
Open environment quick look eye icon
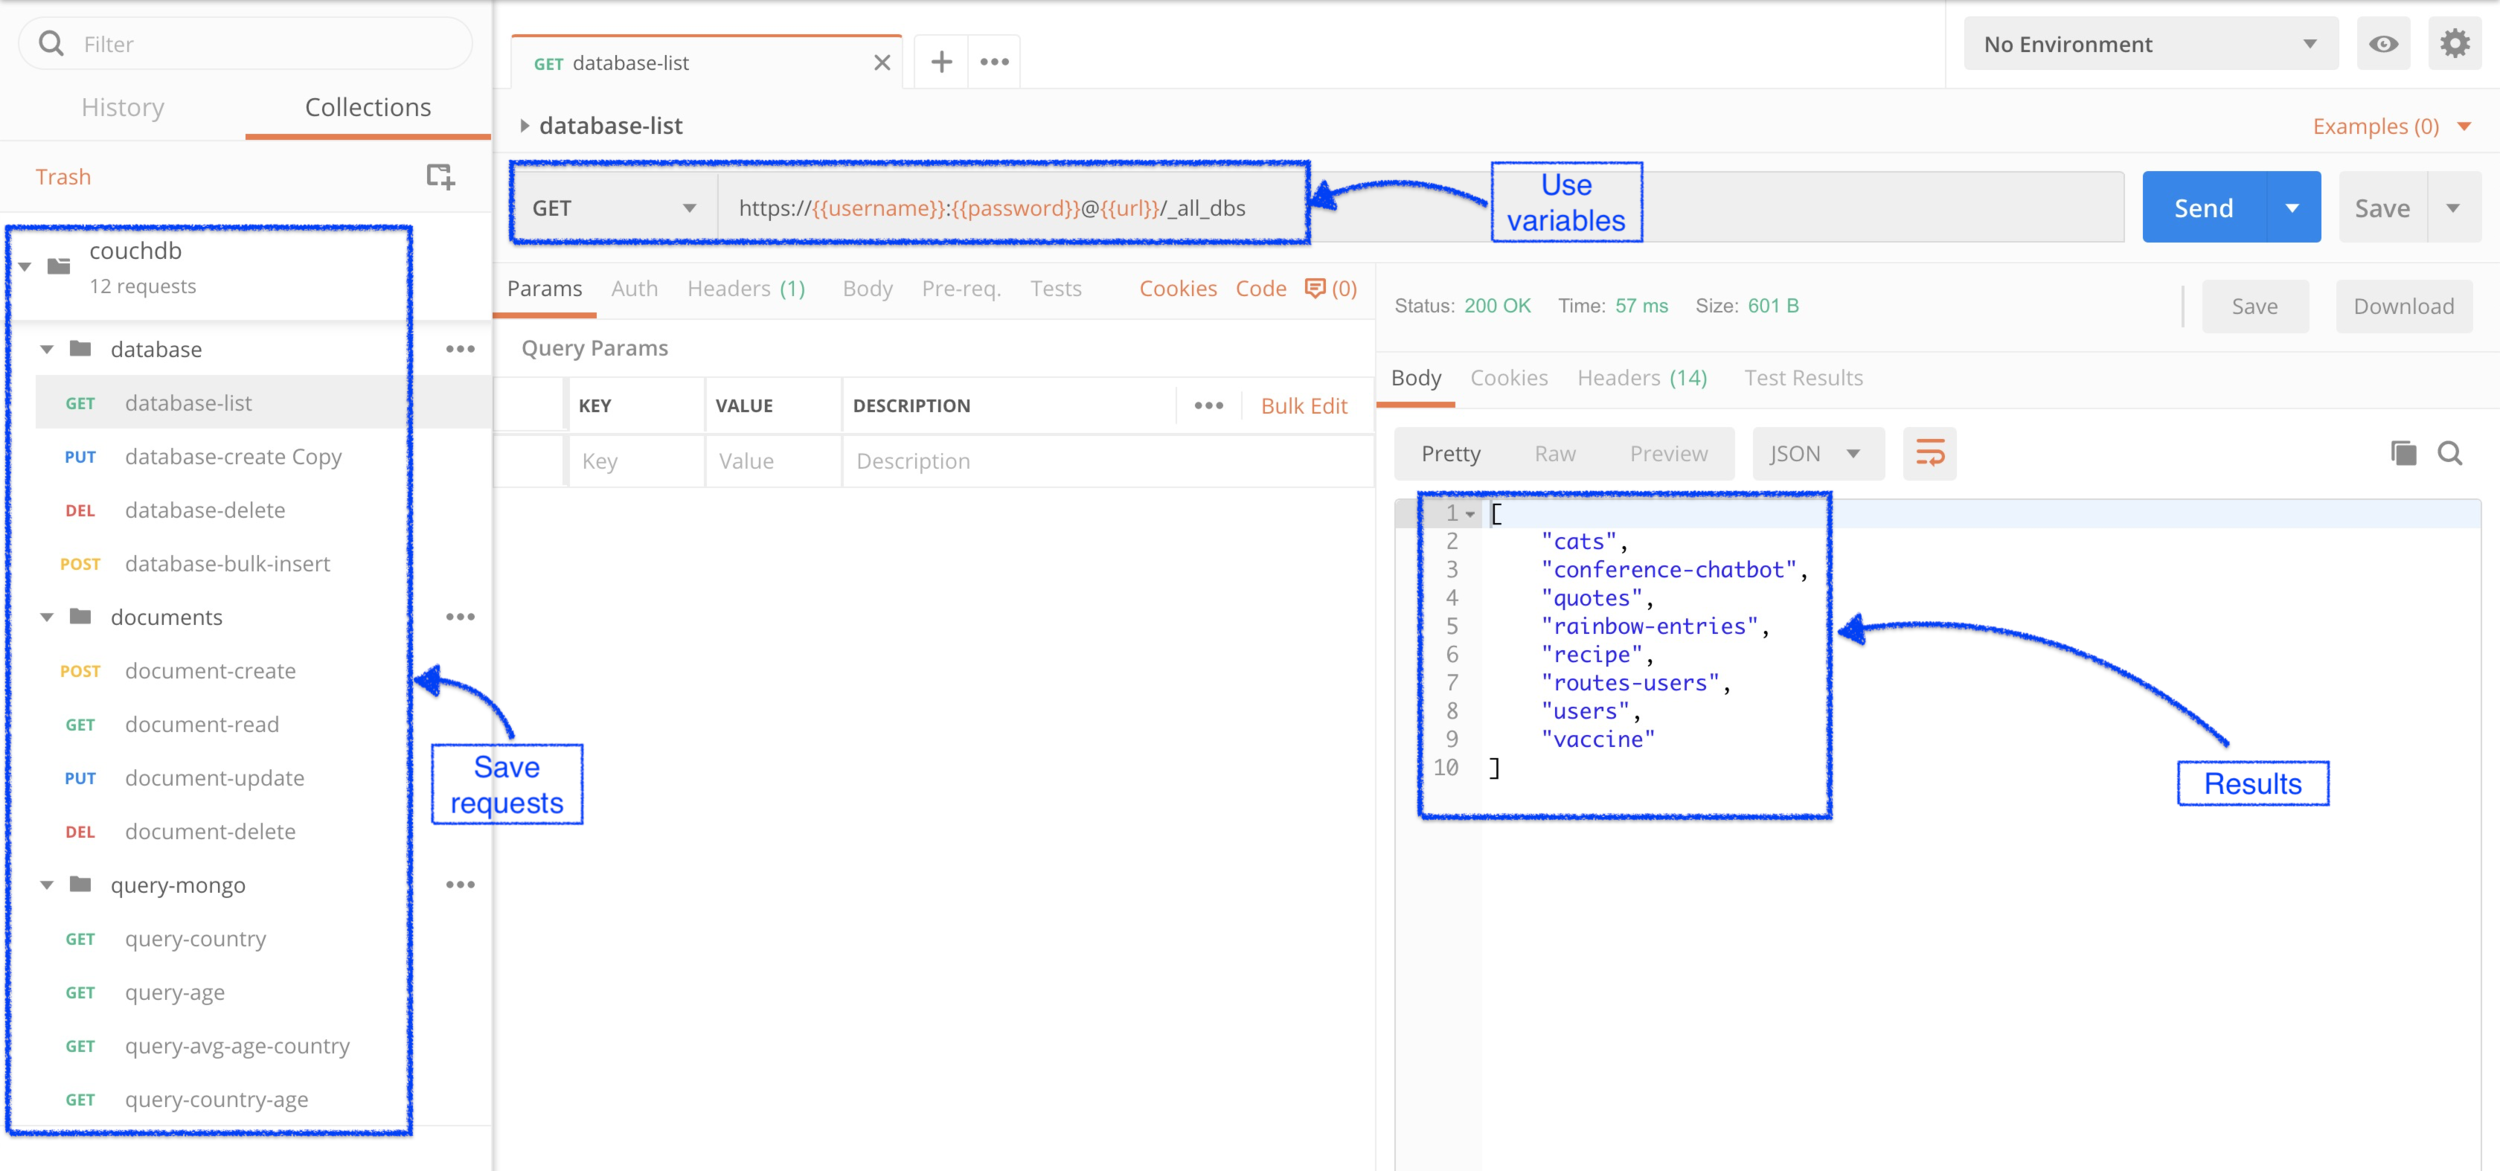2383,44
